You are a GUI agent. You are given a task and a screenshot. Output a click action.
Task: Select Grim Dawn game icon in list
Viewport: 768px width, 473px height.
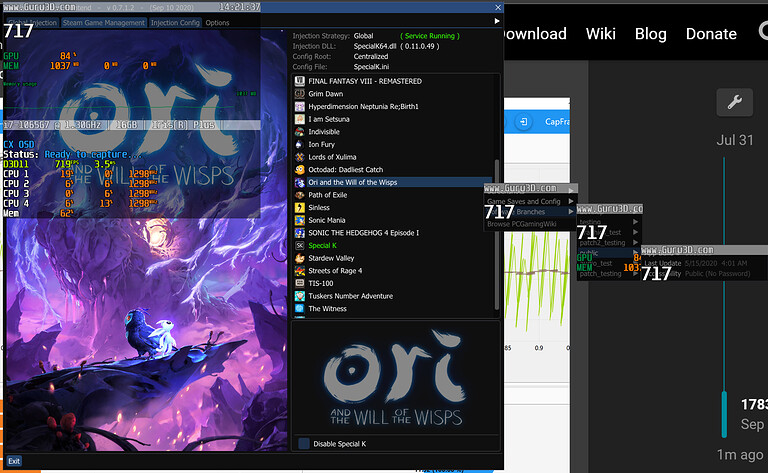(x=300, y=94)
